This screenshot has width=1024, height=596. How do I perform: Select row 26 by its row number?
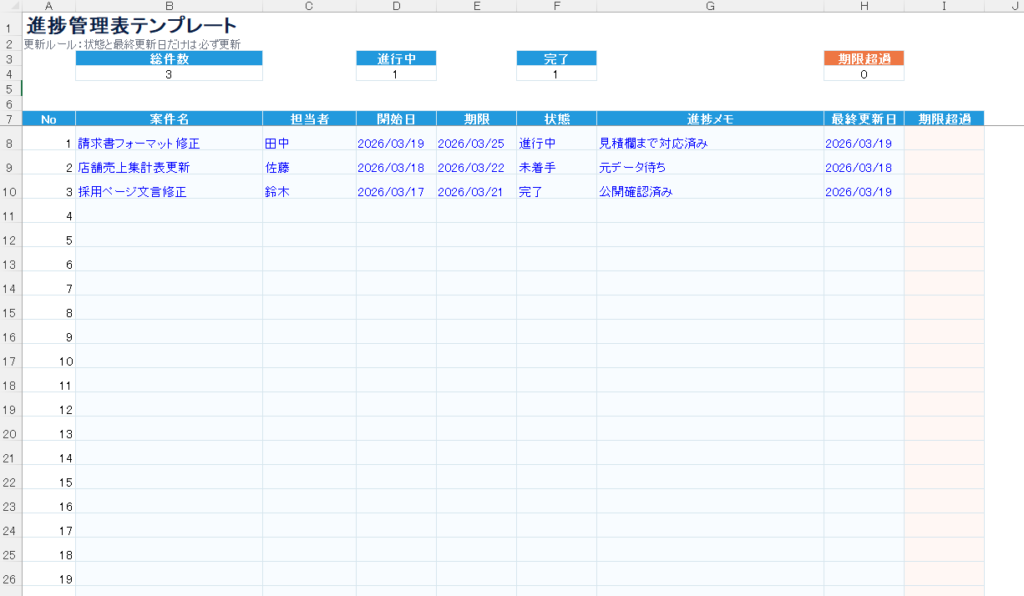9,579
